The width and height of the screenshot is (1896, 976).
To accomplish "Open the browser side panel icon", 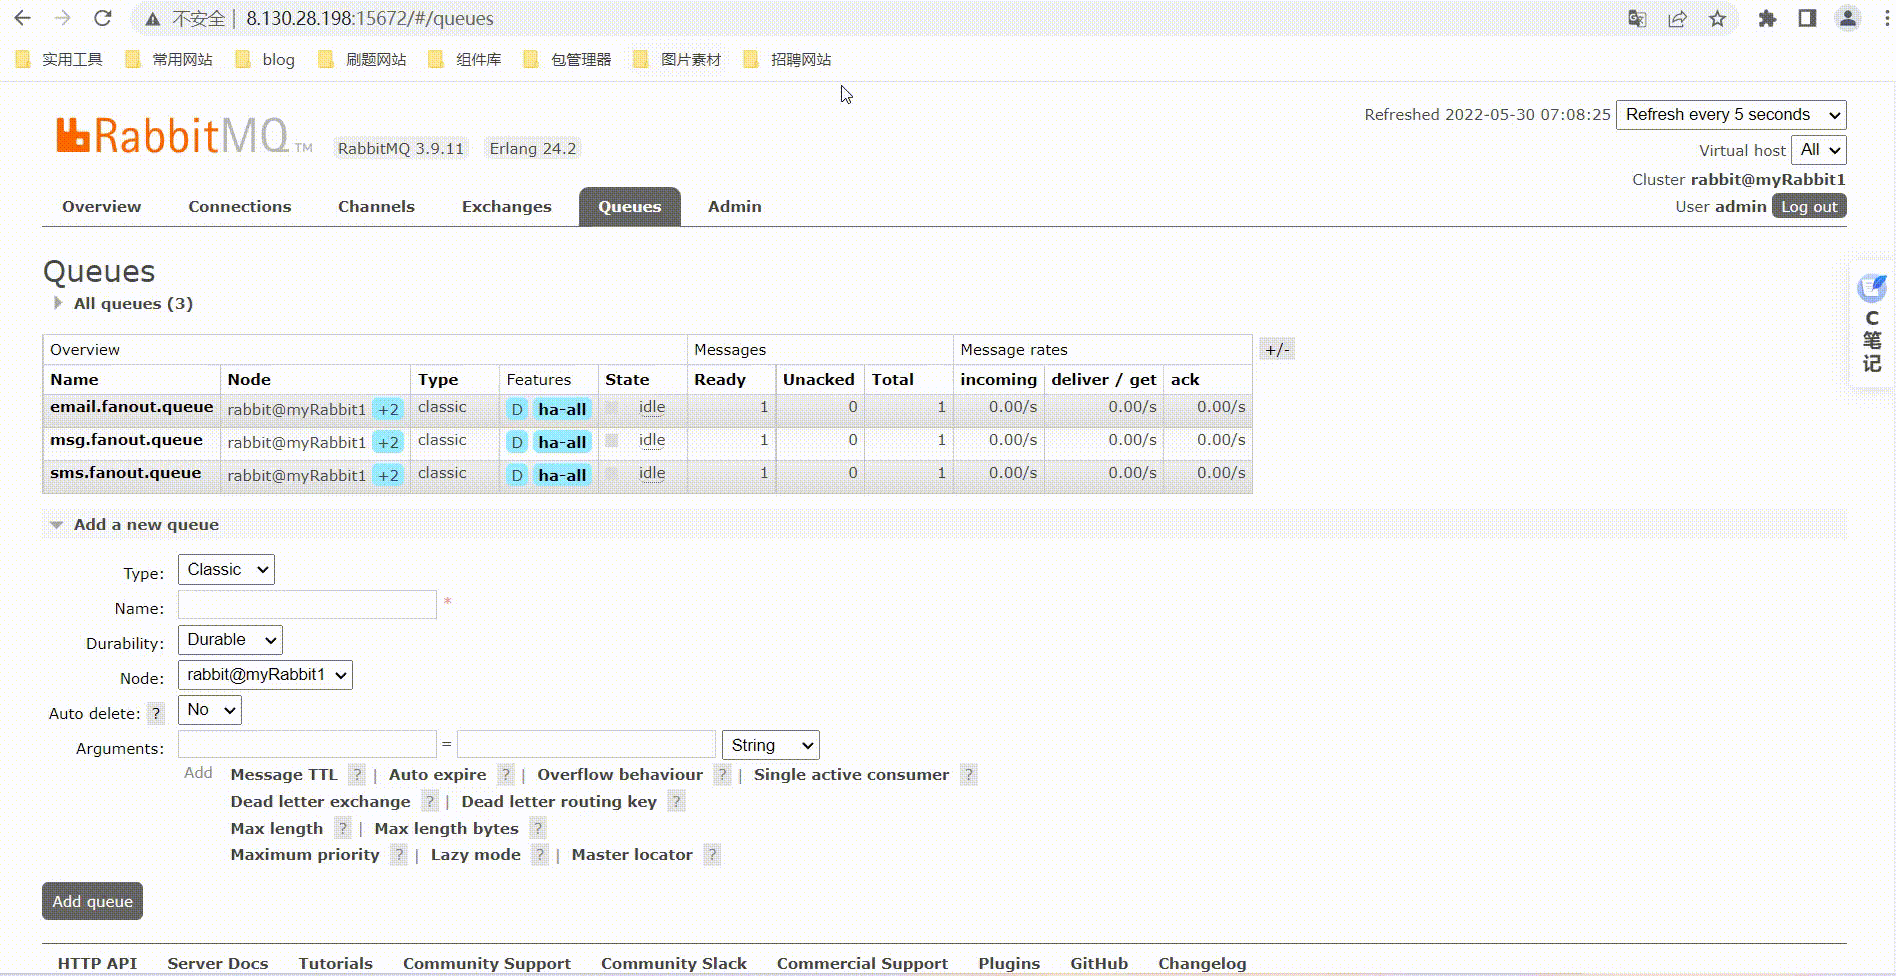I will point(1807,18).
